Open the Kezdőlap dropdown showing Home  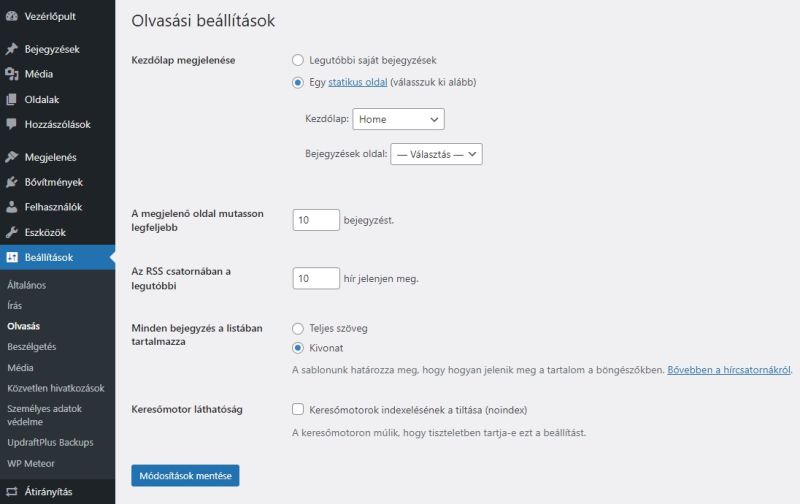click(398, 119)
